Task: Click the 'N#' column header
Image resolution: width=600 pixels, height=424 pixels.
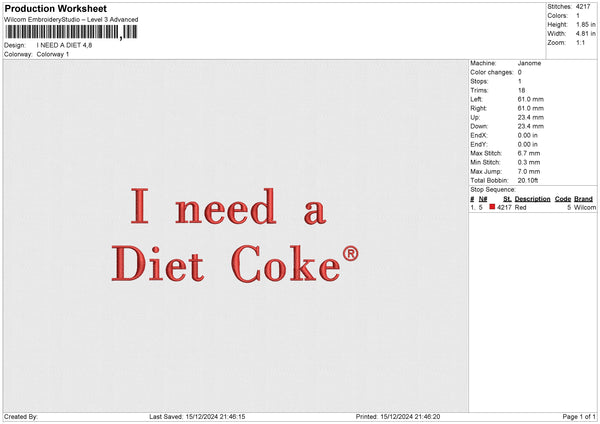Action: (x=483, y=199)
